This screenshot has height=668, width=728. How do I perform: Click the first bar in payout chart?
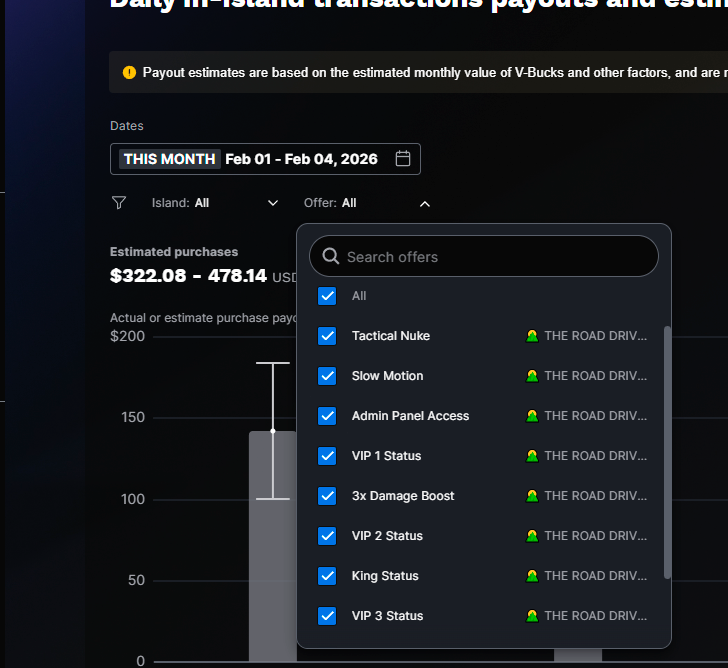[273, 546]
